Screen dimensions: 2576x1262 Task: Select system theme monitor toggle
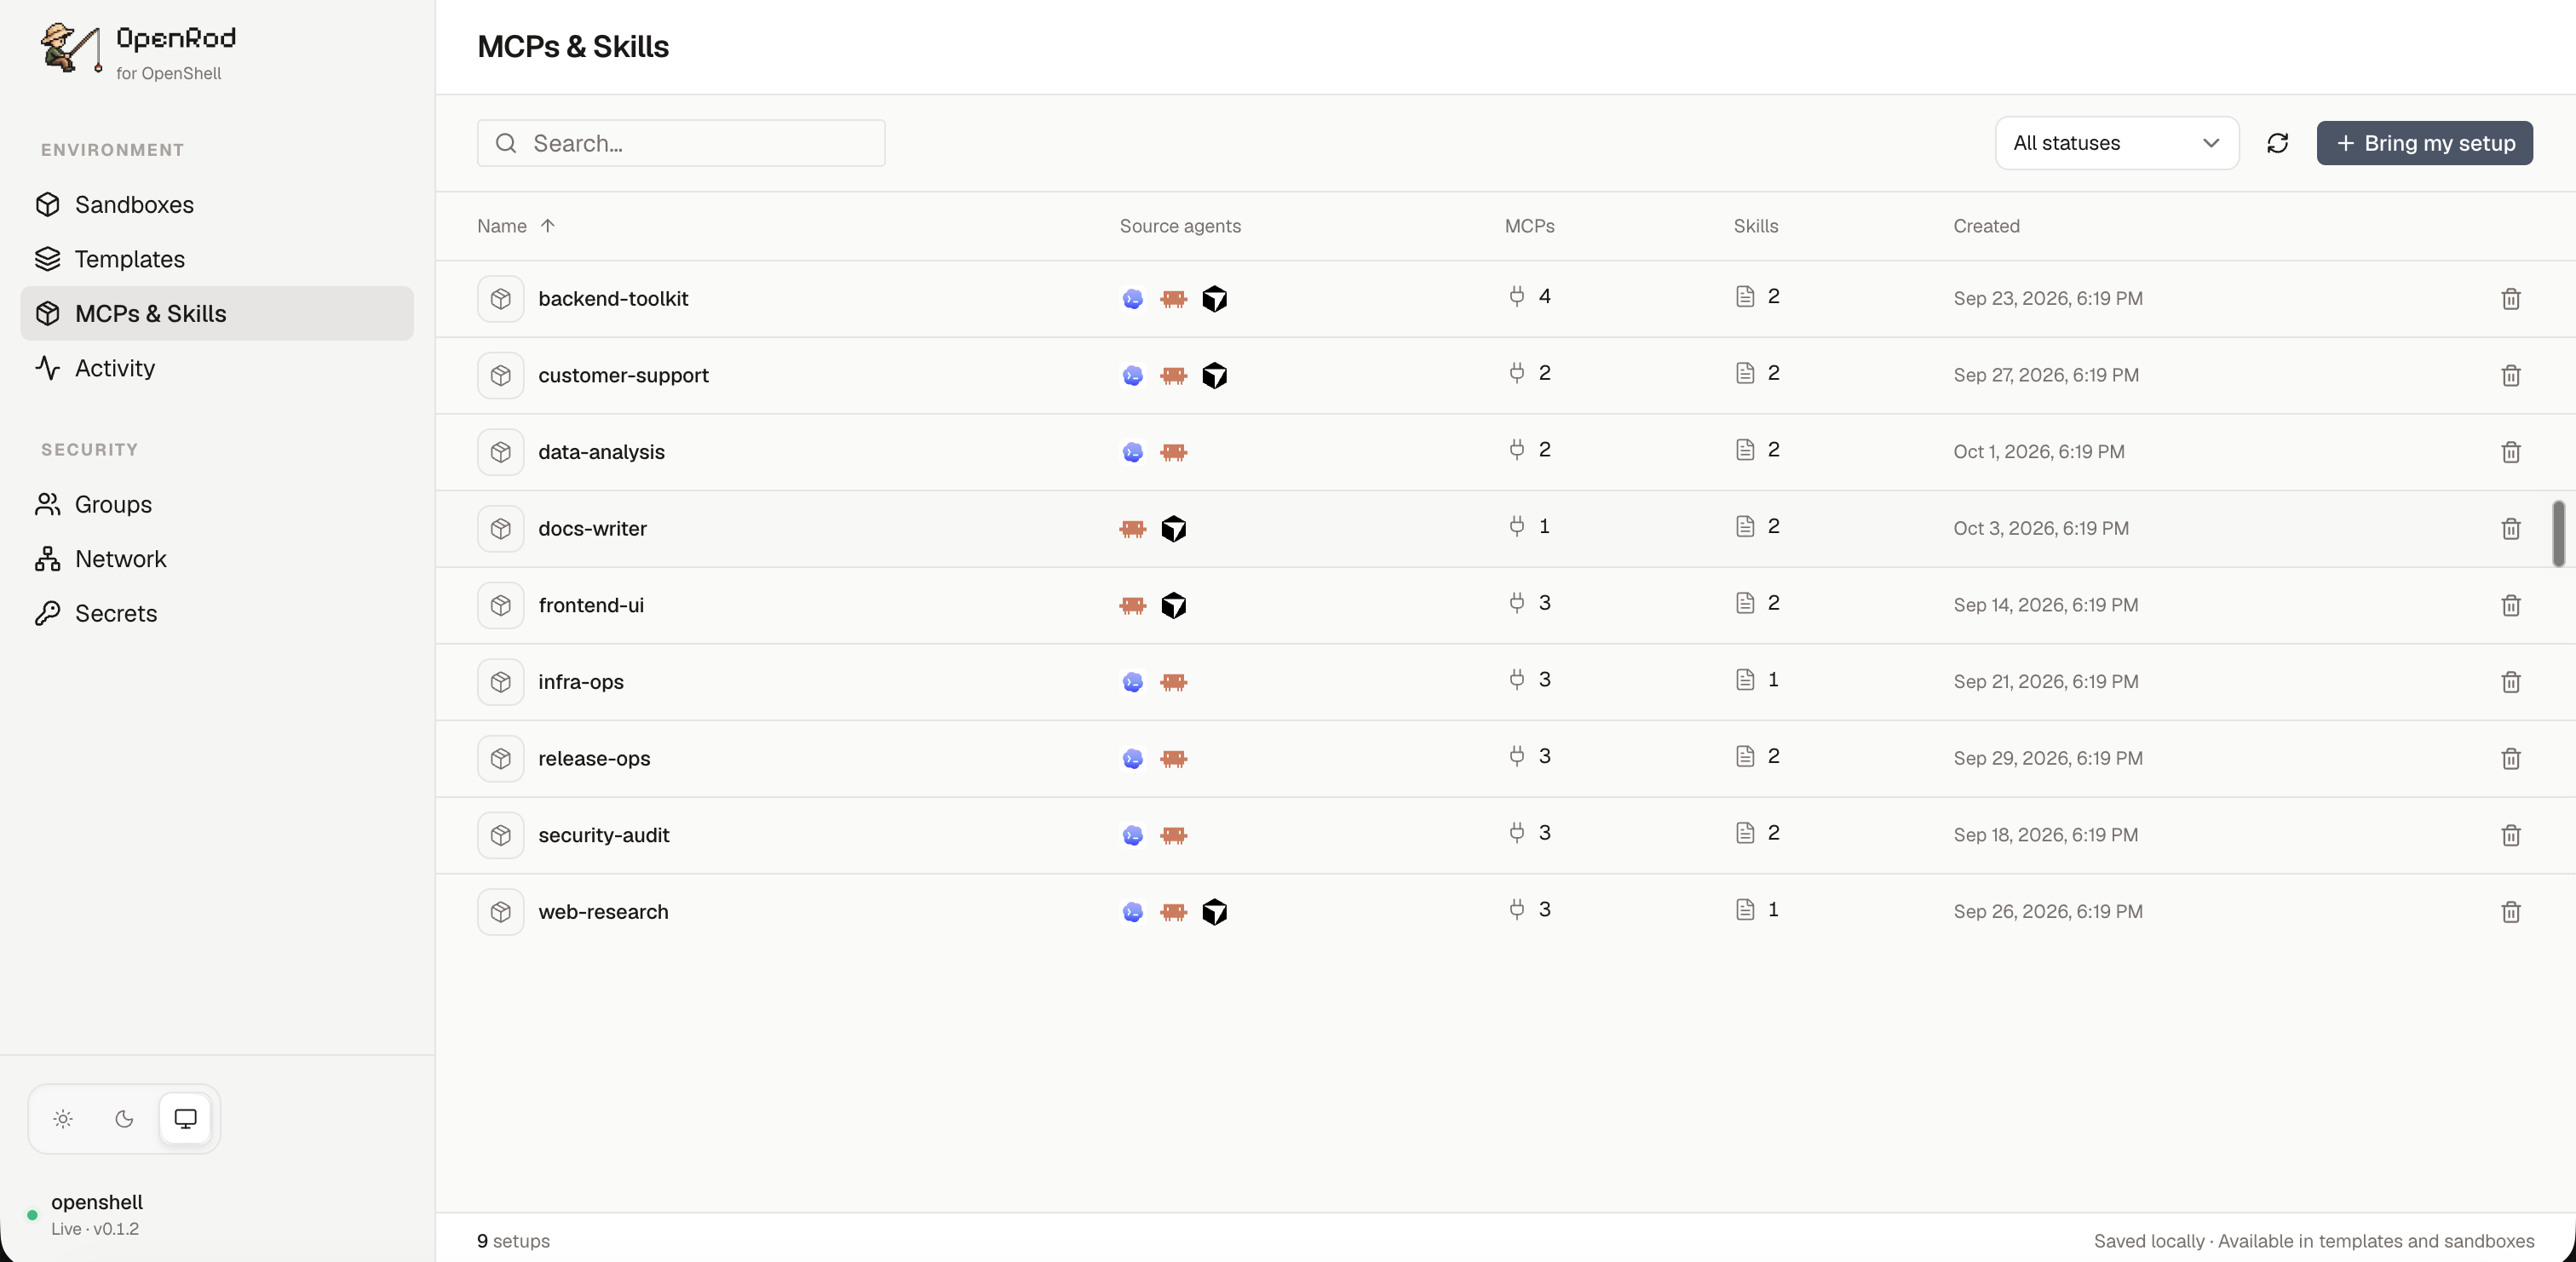point(185,1118)
